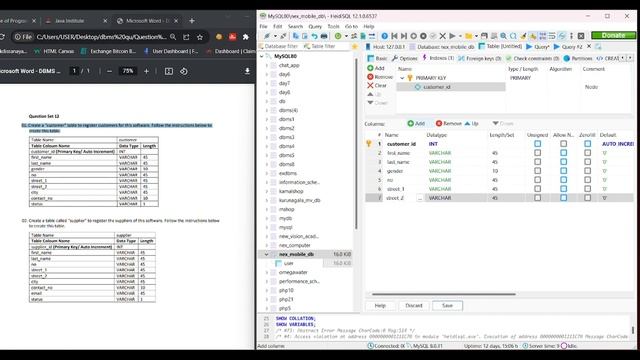Click the HeidiSQL help question-mark toolbar icon
This screenshot has height=360, width=640.
coord(384,36)
